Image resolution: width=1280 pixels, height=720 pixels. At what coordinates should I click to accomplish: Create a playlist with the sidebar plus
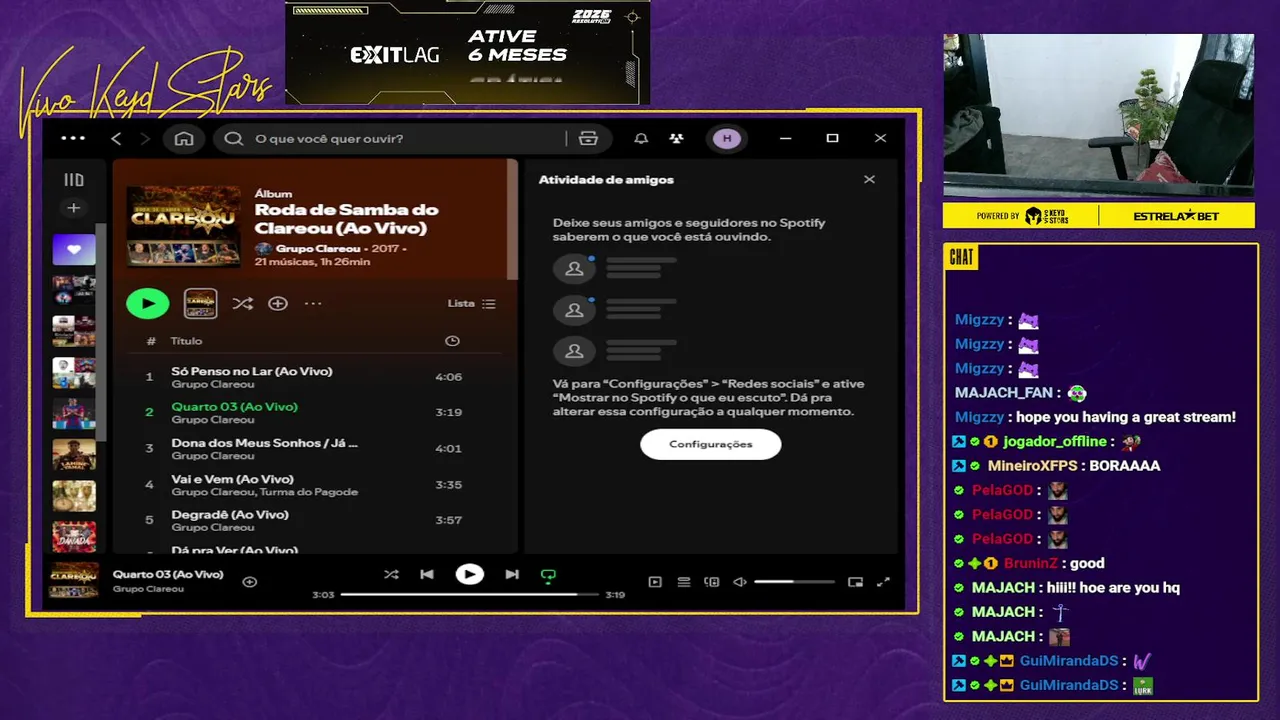pyautogui.click(x=73, y=208)
